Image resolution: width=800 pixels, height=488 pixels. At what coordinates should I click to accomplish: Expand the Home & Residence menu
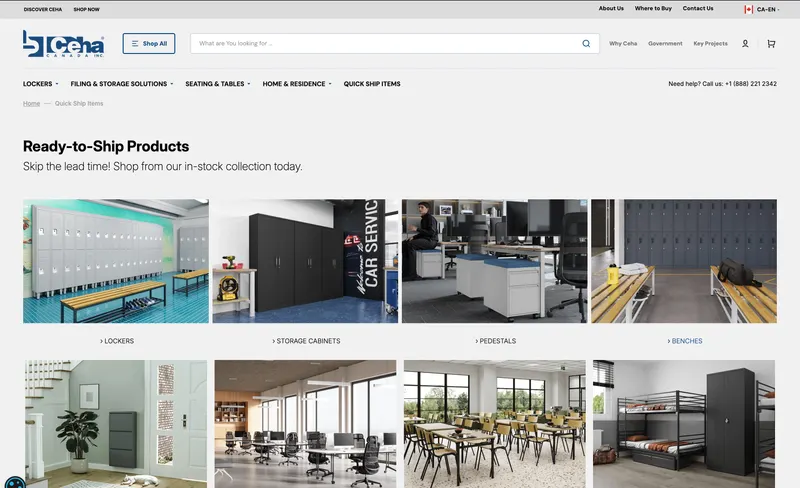[297, 84]
